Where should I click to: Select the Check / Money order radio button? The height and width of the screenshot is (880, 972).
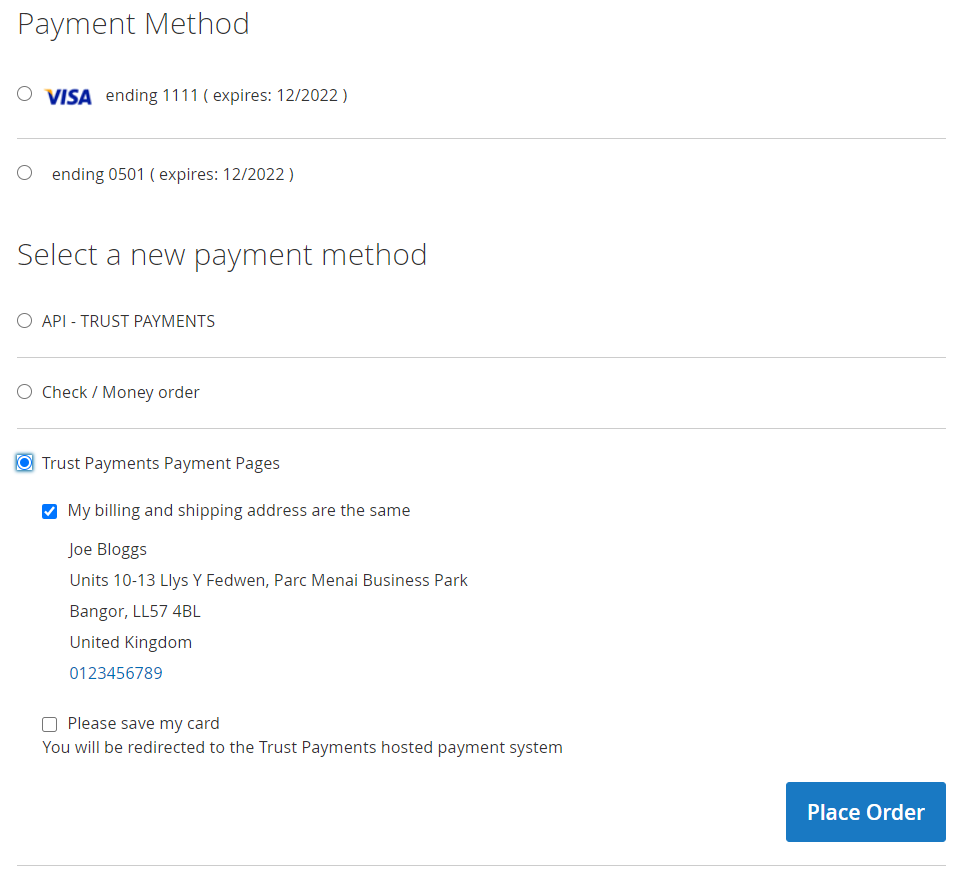pyautogui.click(x=25, y=392)
